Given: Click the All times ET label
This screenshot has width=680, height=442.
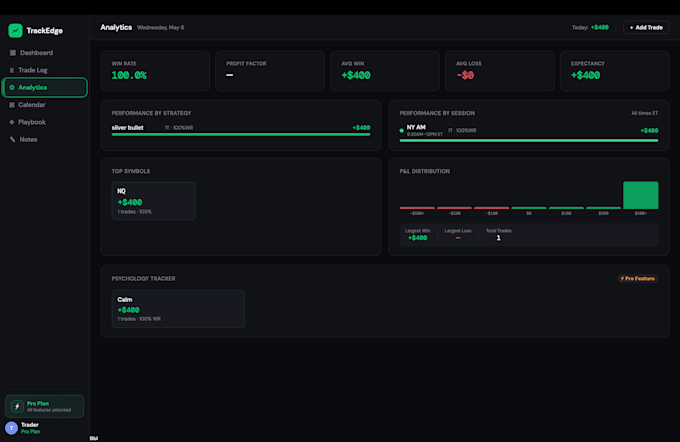Looking at the screenshot, I should pyautogui.click(x=644, y=113).
